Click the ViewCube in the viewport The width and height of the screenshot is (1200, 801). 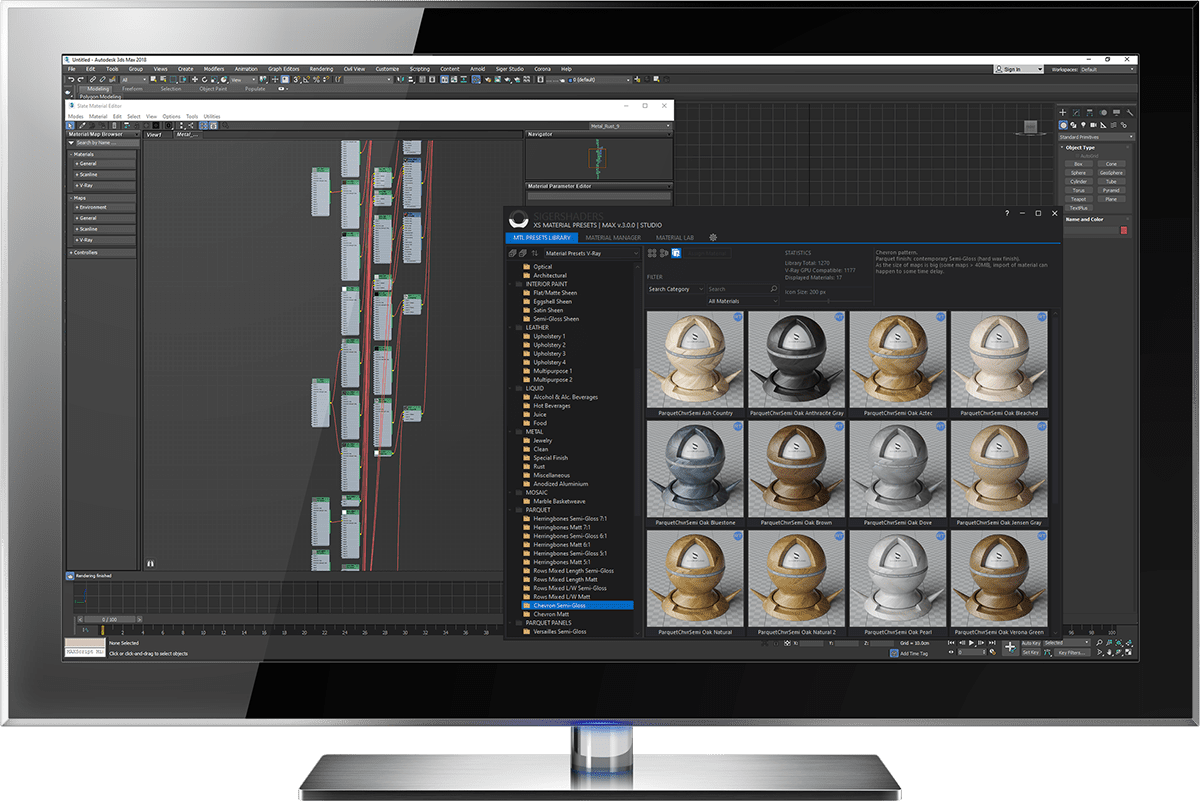pyautogui.click(x=1029, y=127)
